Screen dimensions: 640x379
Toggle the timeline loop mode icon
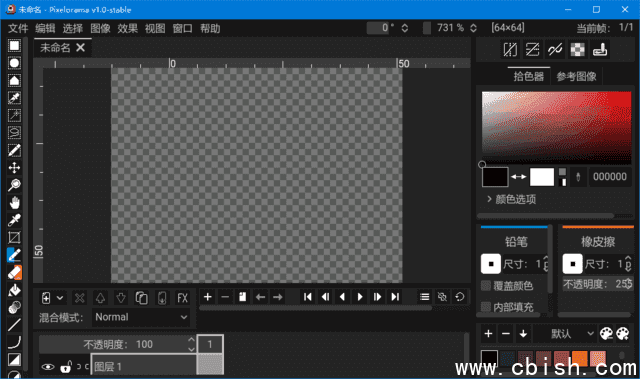460,297
